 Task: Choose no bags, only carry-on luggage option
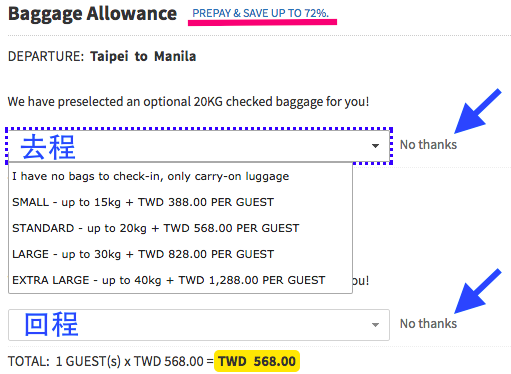point(180,176)
